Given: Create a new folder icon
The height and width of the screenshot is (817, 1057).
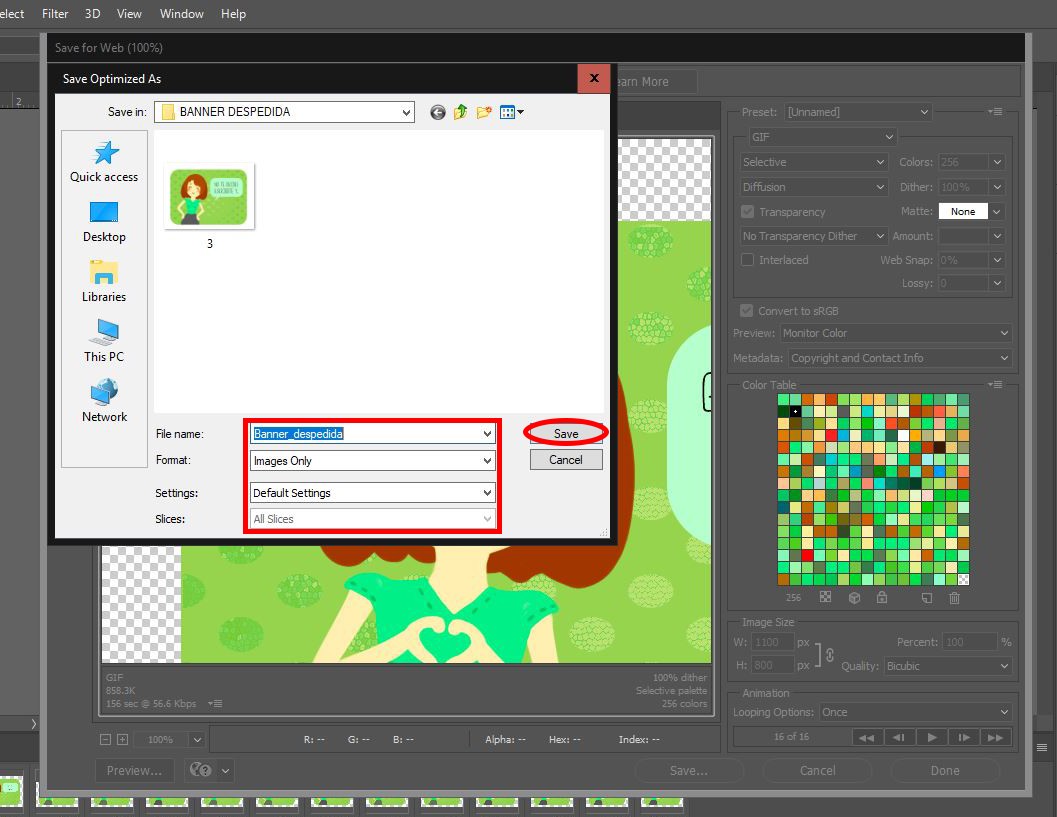Looking at the screenshot, I should pos(483,113).
